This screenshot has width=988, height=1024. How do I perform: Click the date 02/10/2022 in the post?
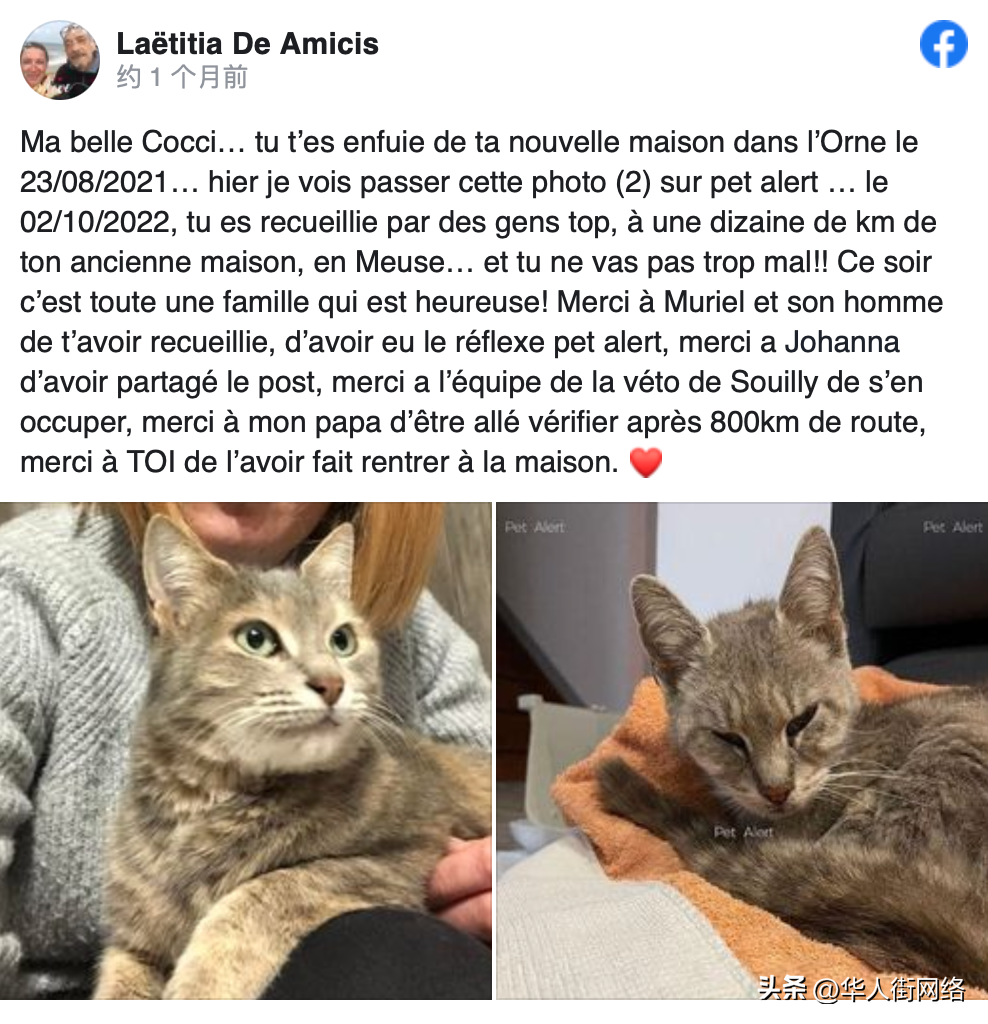pyautogui.click(x=95, y=222)
